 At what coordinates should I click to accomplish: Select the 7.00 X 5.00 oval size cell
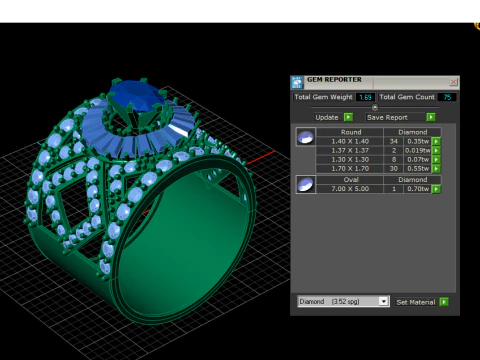(x=350, y=189)
